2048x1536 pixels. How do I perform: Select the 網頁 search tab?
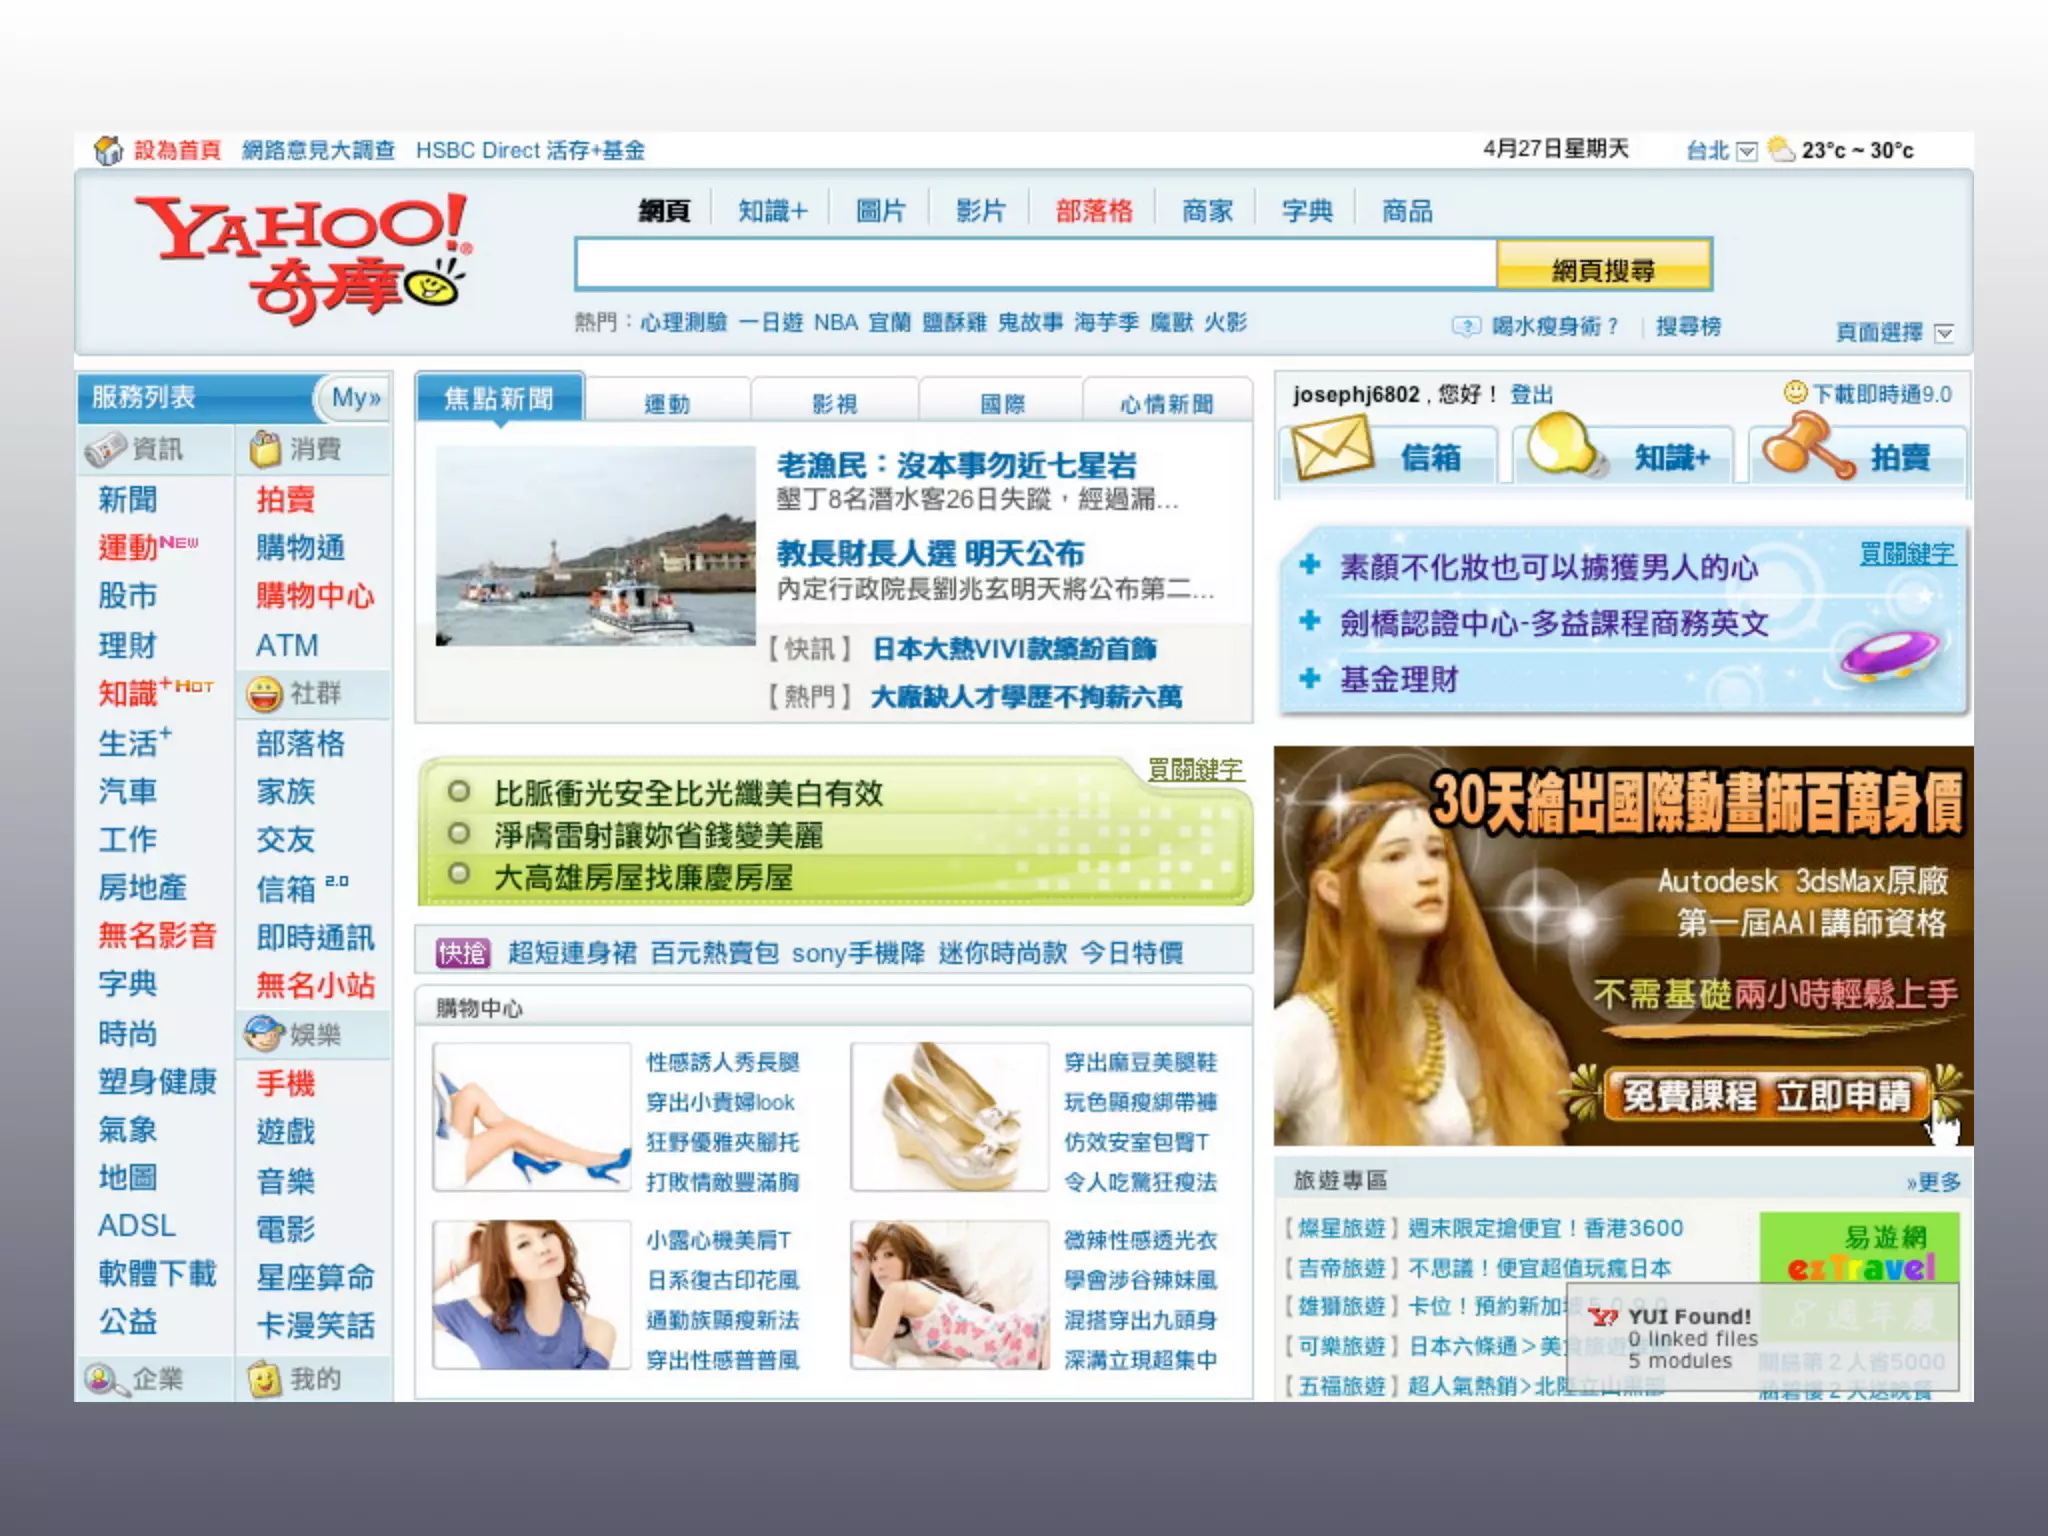pyautogui.click(x=664, y=211)
